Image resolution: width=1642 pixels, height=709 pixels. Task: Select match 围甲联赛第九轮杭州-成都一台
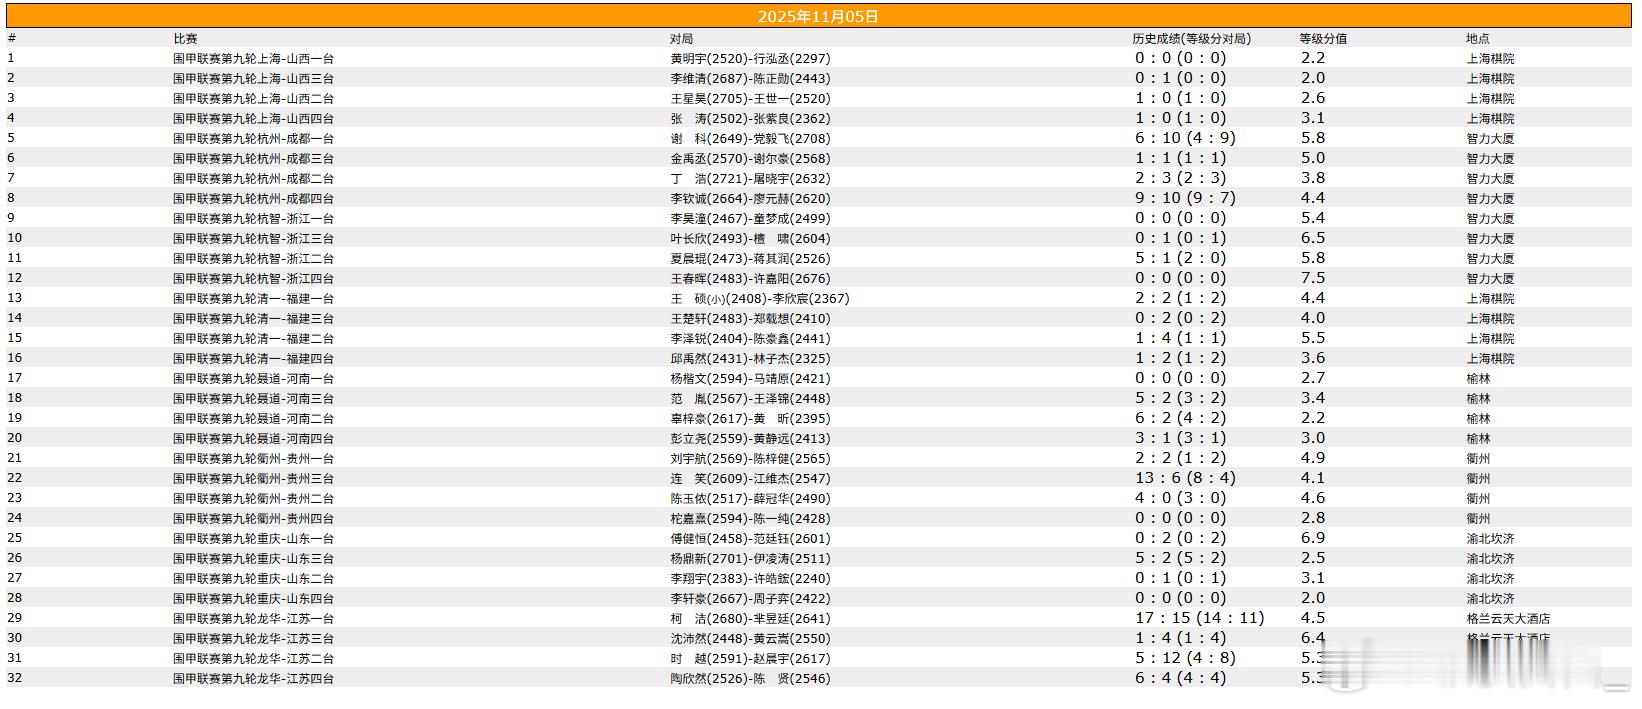point(254,139)
